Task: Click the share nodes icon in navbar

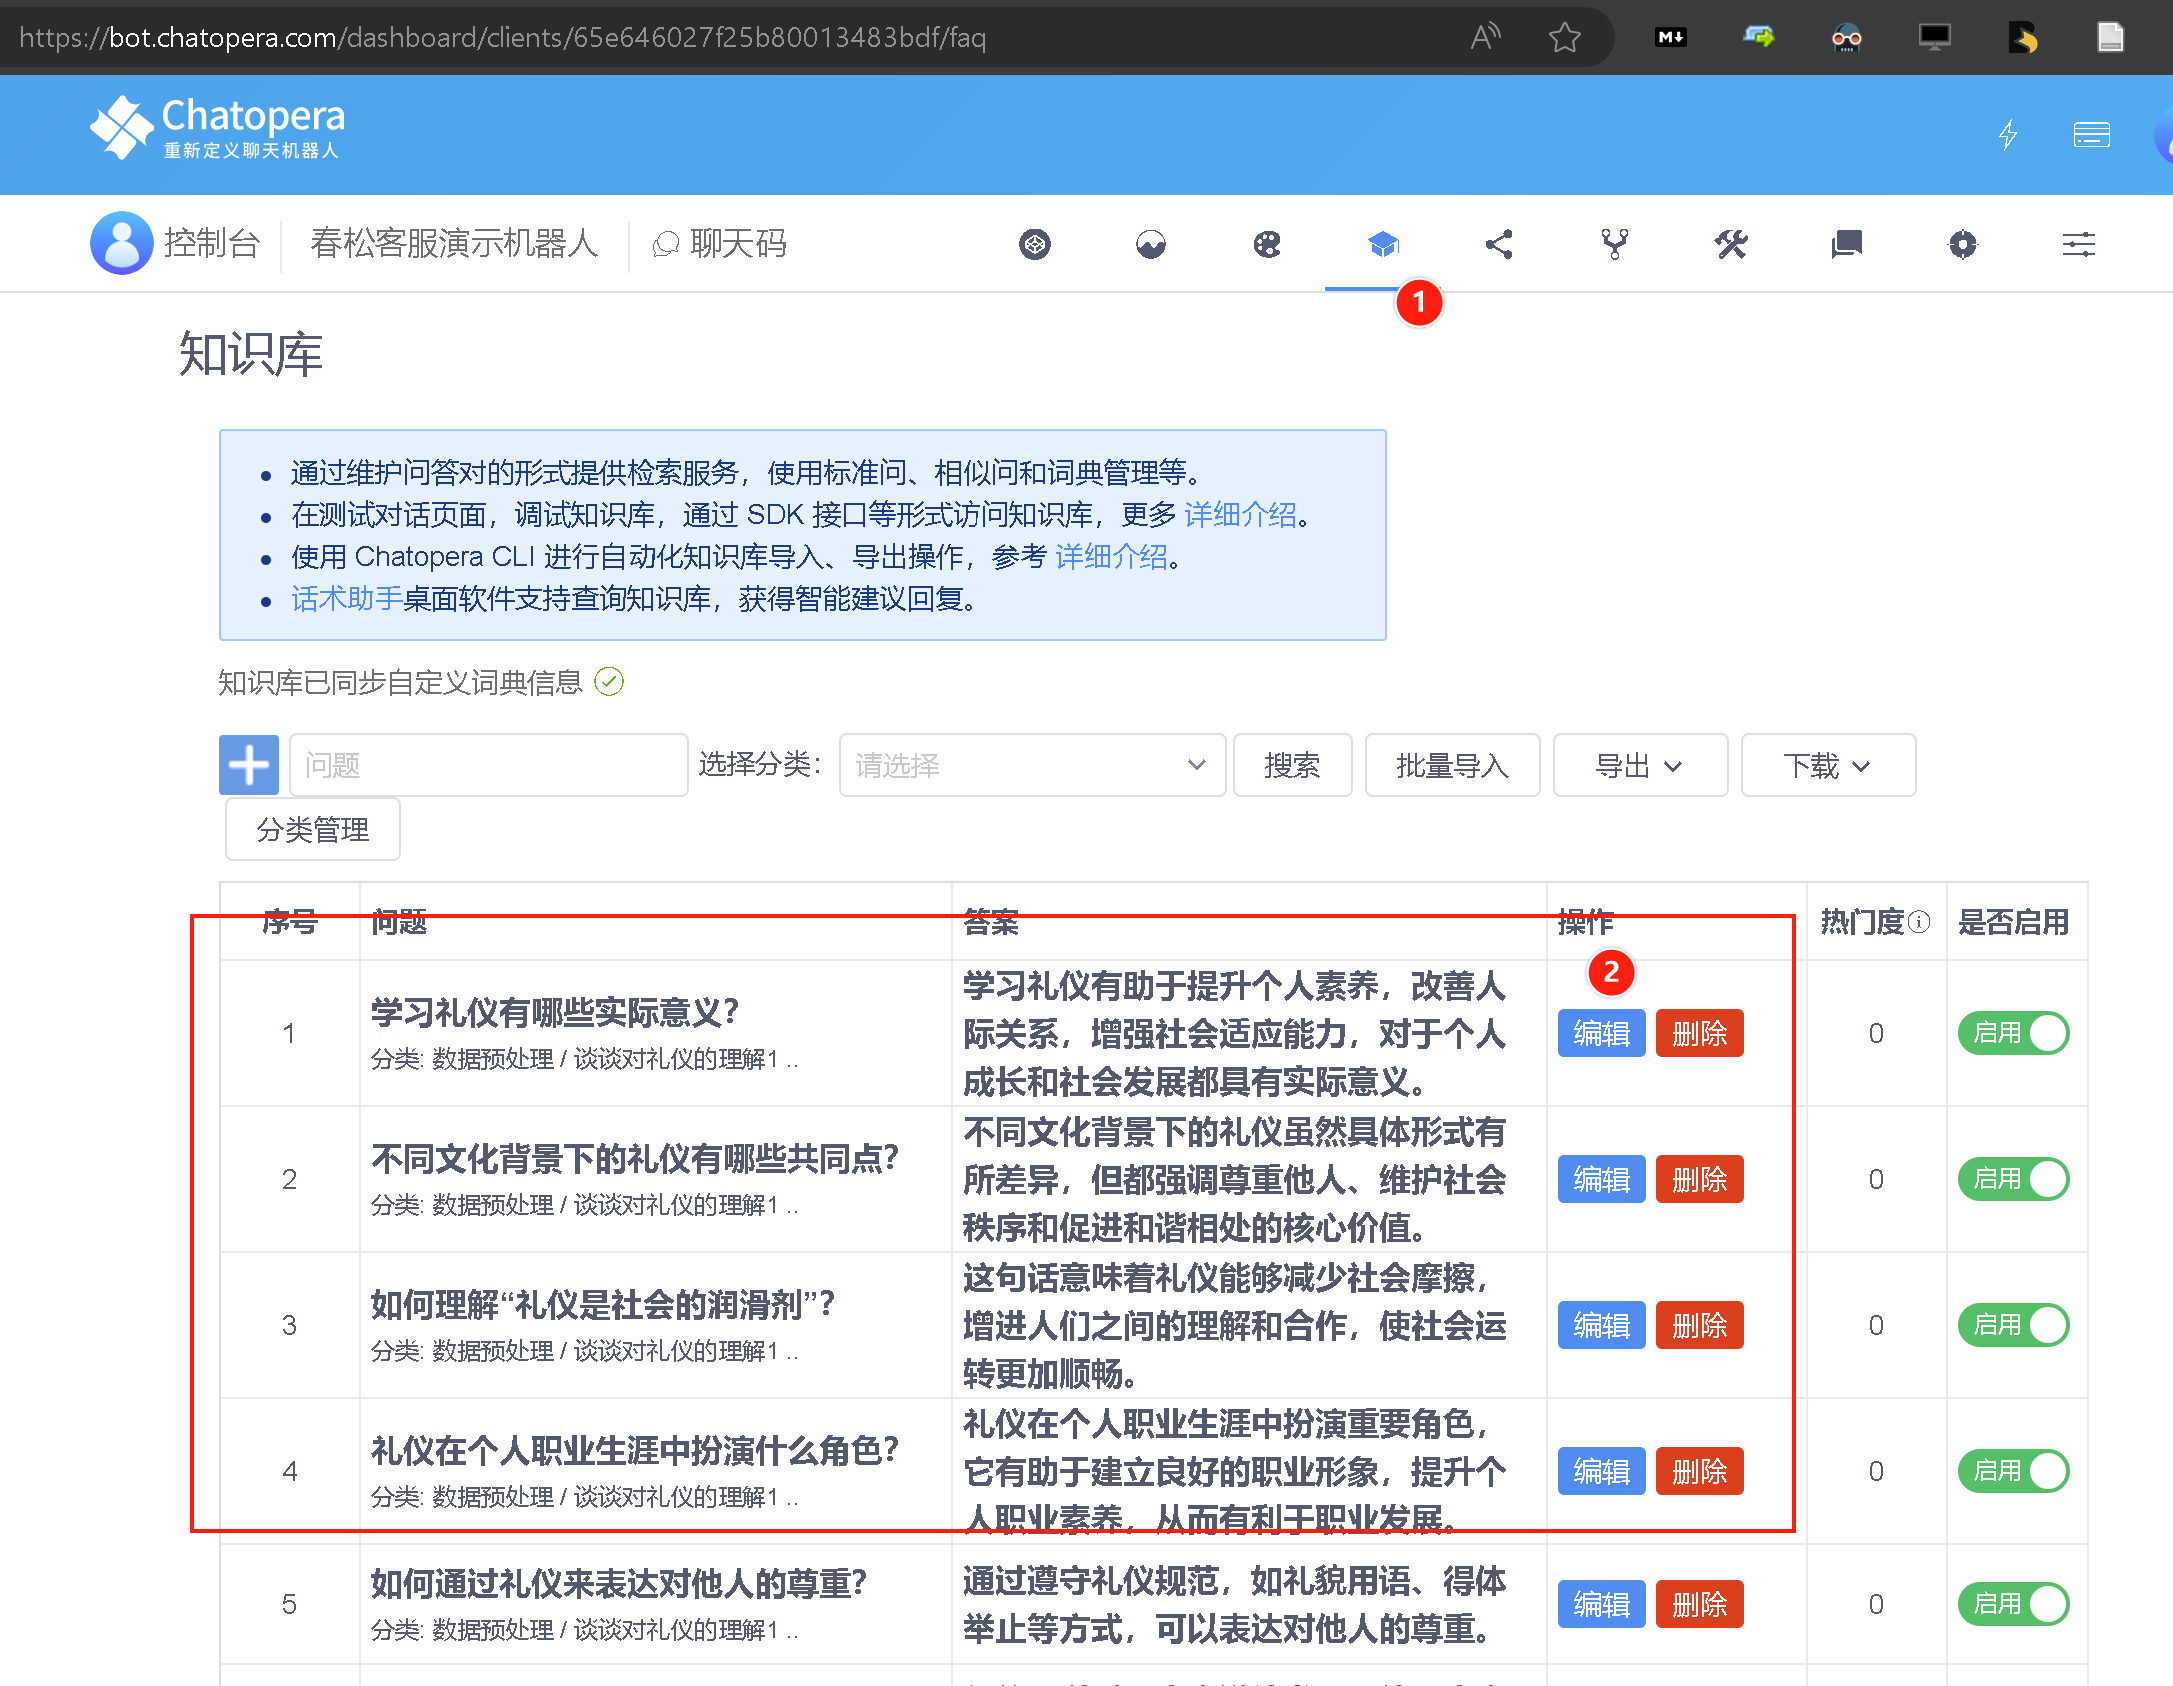Action: pyautogui.click(x=1498, y=244)
